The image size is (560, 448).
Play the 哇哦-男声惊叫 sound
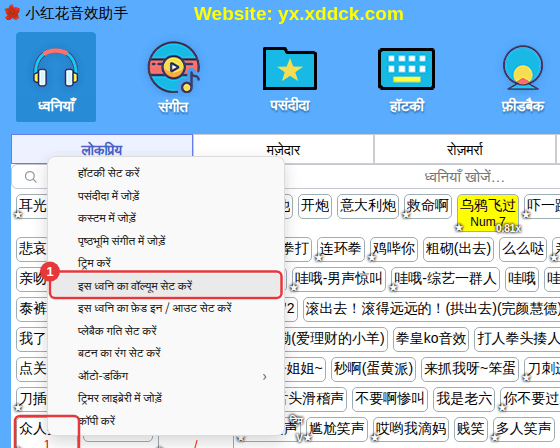tap(339, 279)
